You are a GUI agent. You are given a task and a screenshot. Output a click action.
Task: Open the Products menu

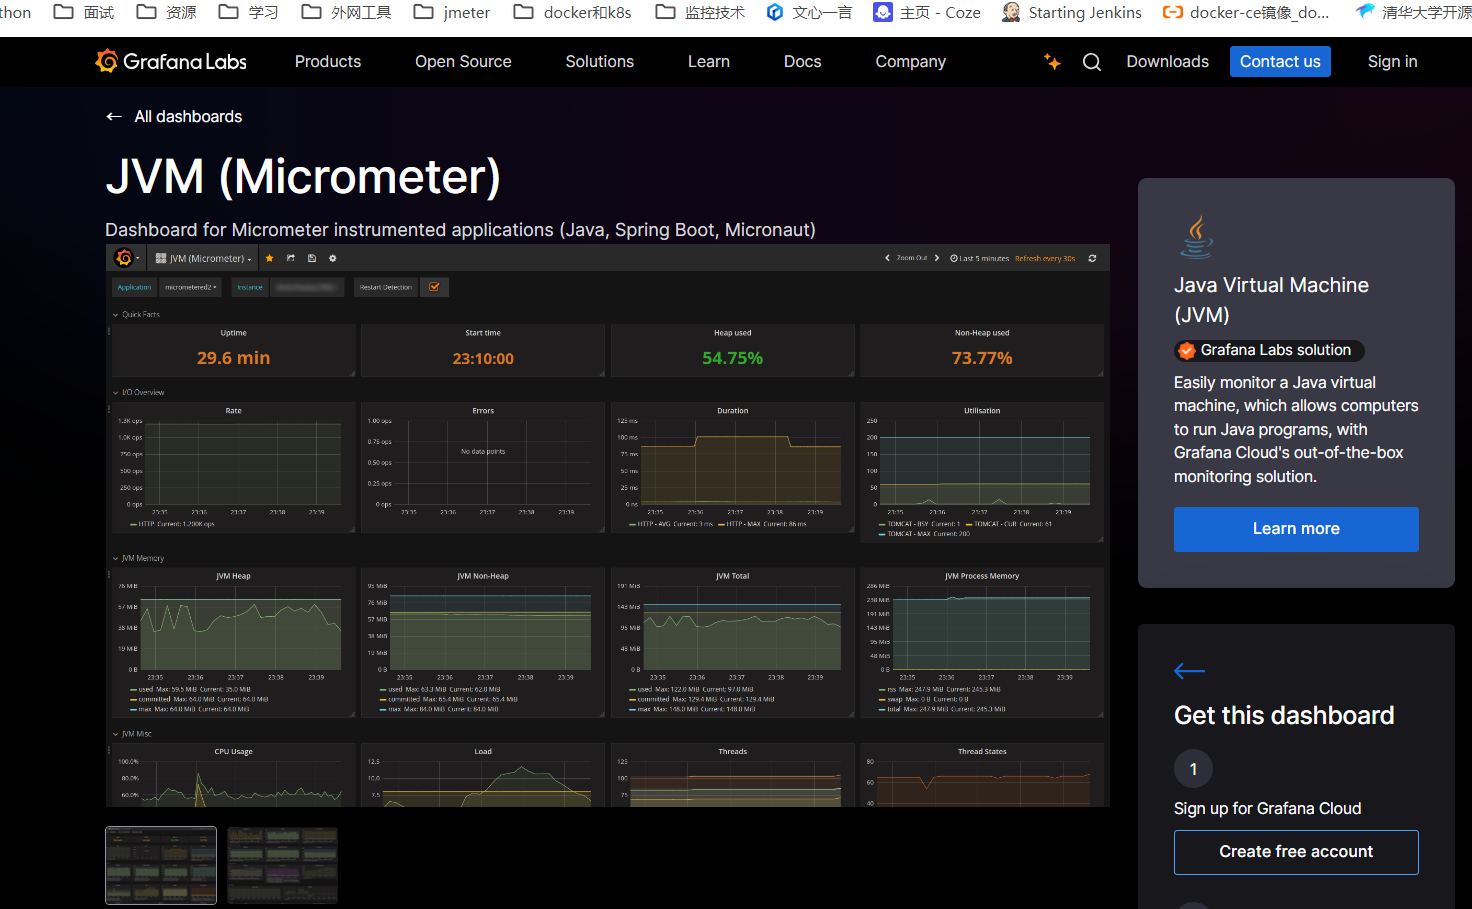pyautogui.click(x=328, y=62)
